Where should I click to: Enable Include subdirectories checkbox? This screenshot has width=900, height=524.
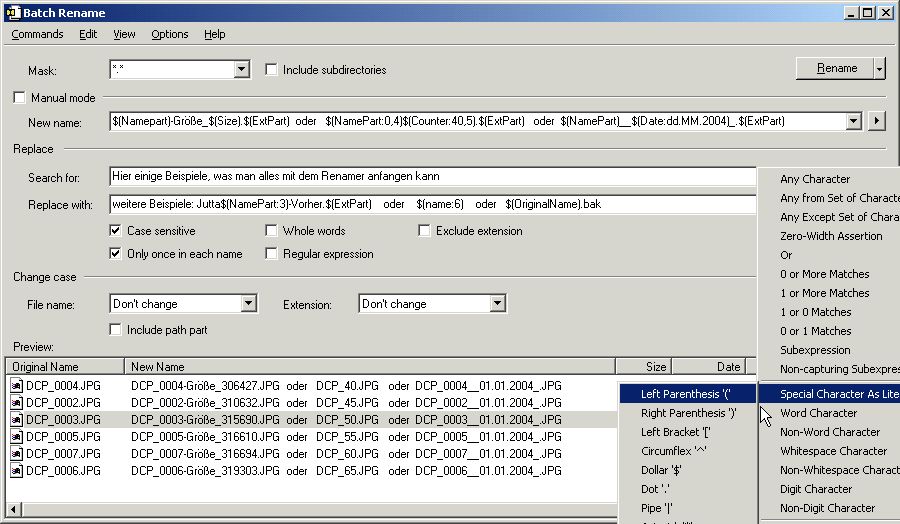point(271,69)
